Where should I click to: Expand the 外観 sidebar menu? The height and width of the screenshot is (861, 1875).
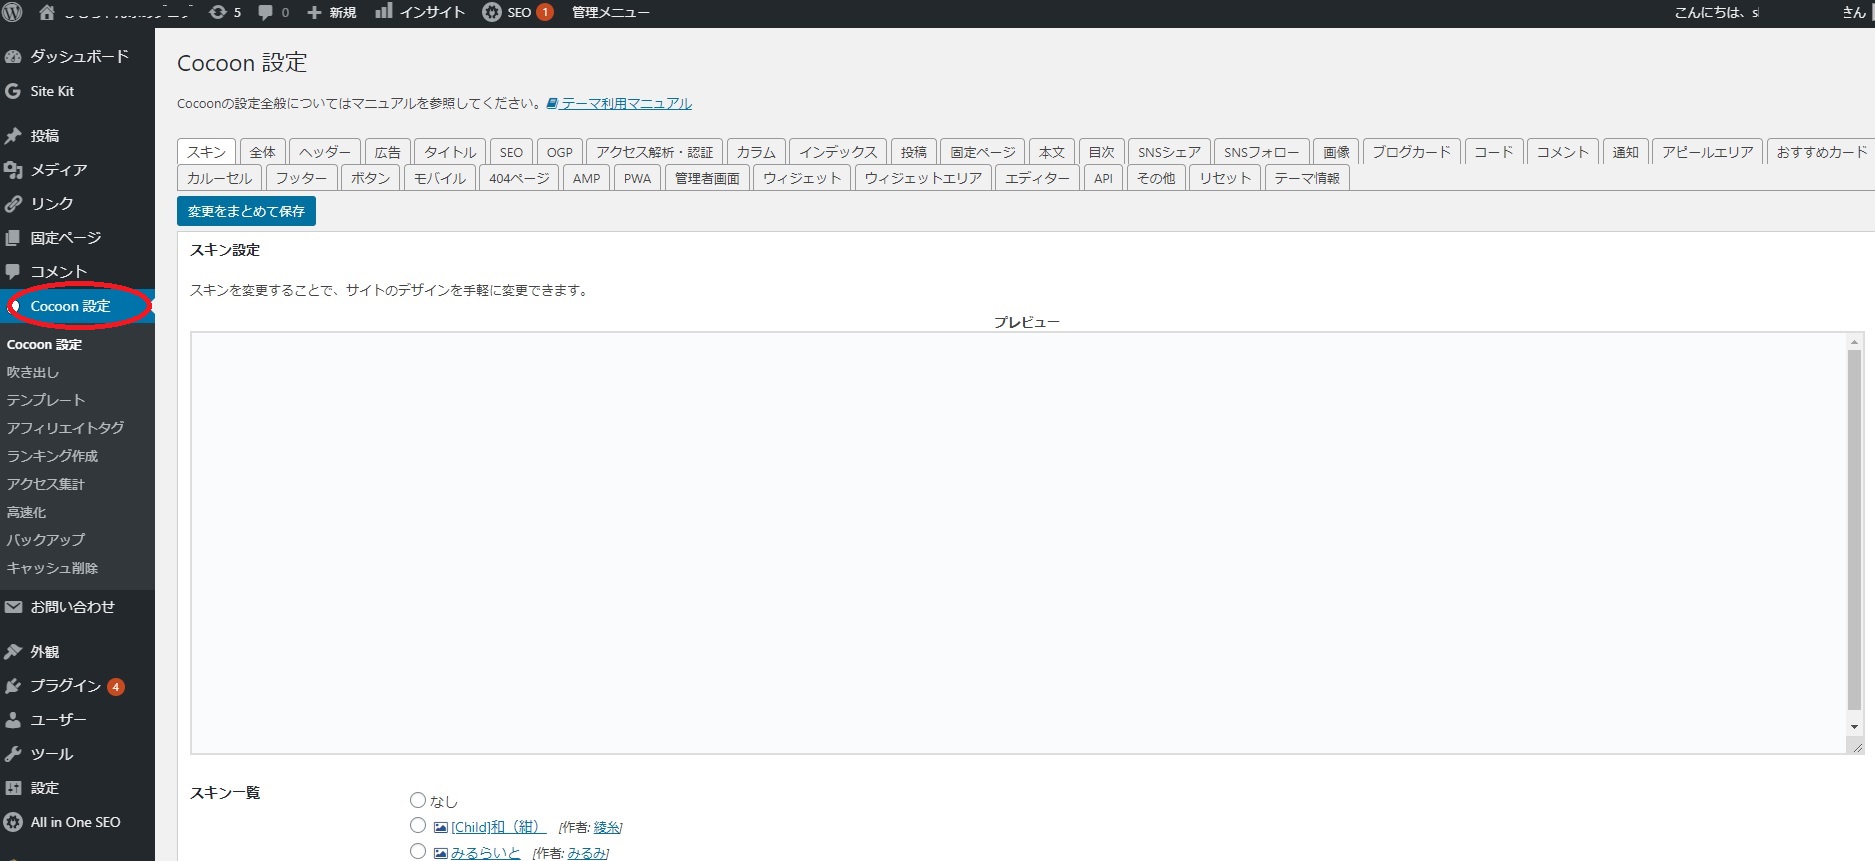click(44, 652)
